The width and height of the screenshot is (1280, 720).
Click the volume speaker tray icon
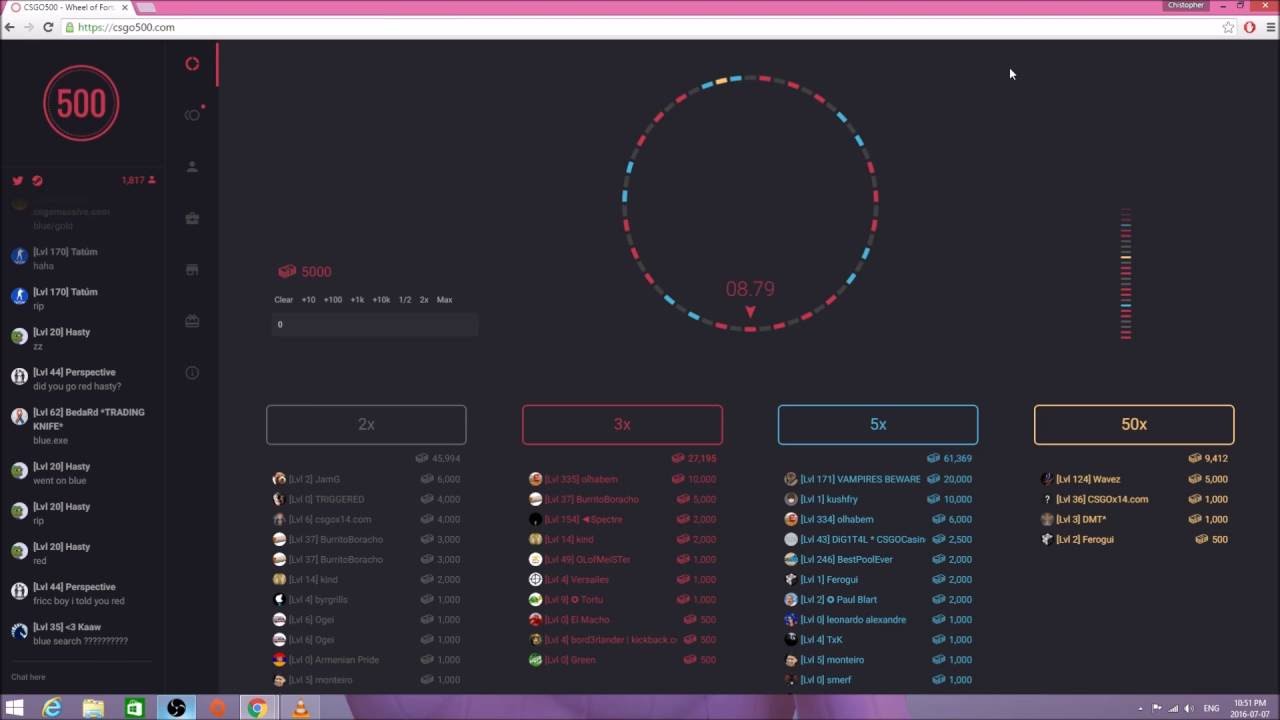(1189, 708)
